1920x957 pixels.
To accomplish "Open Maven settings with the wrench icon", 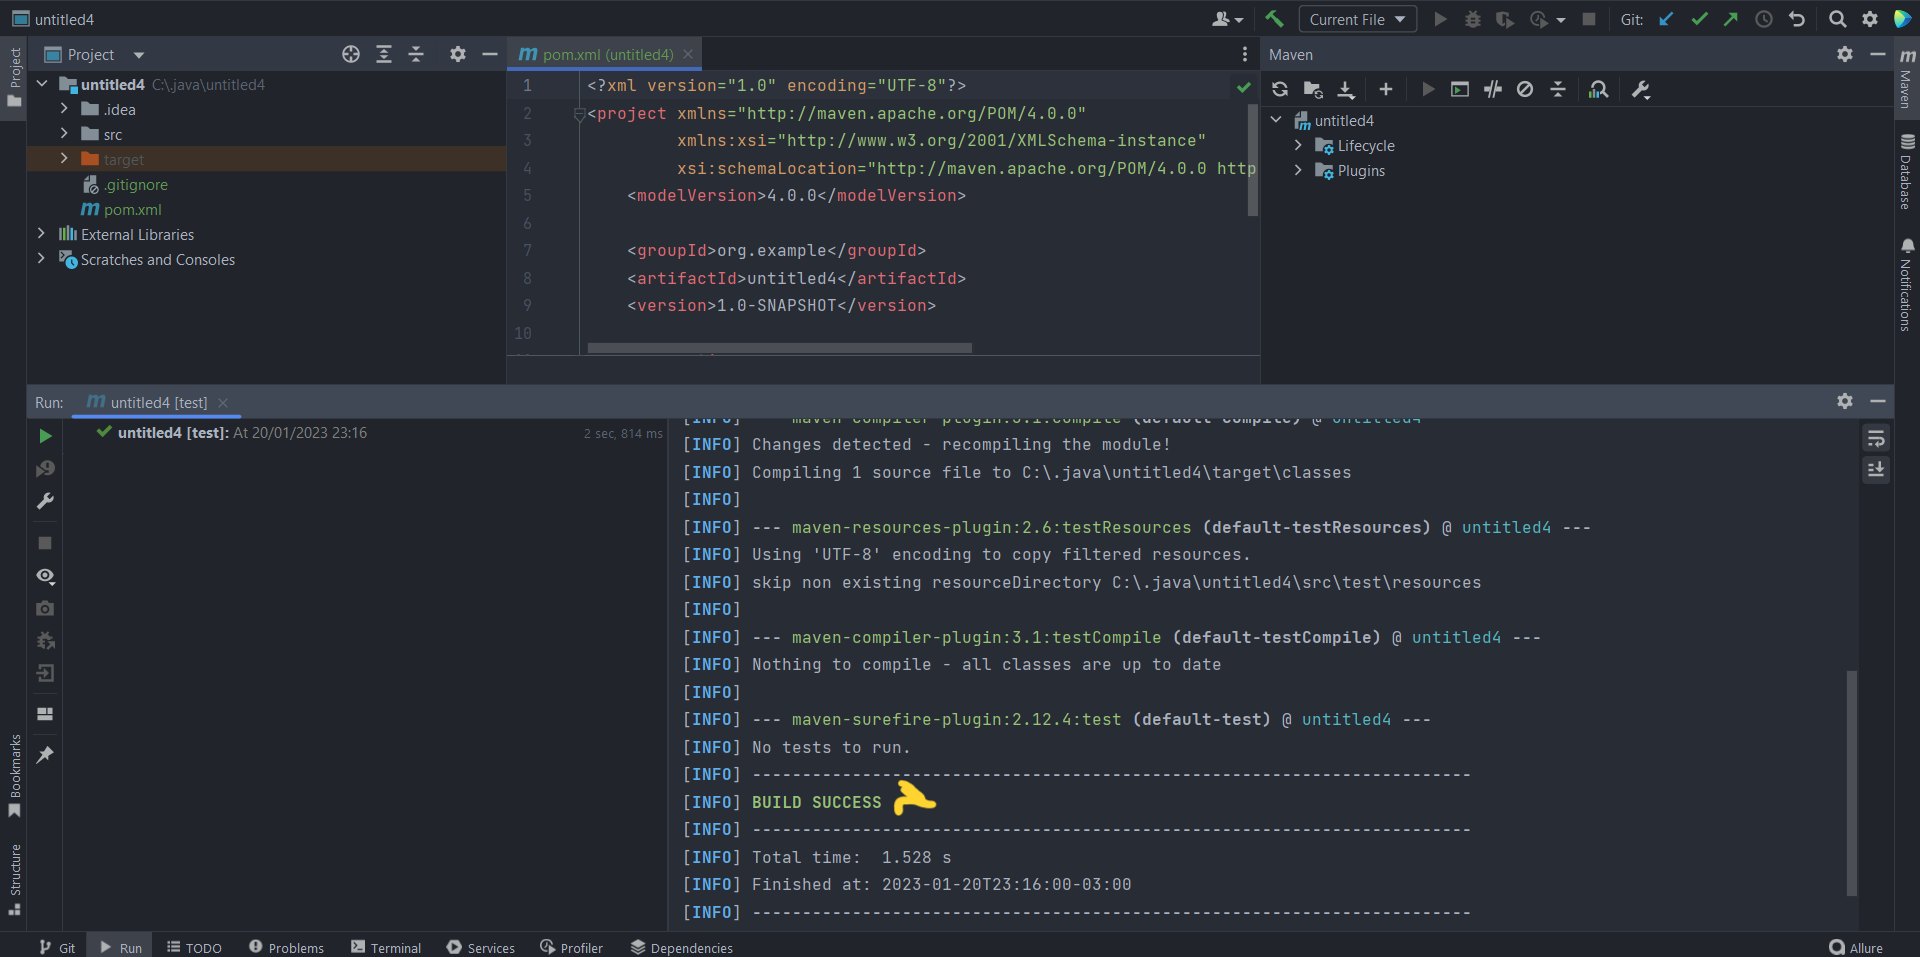I will coord(1640,89).
